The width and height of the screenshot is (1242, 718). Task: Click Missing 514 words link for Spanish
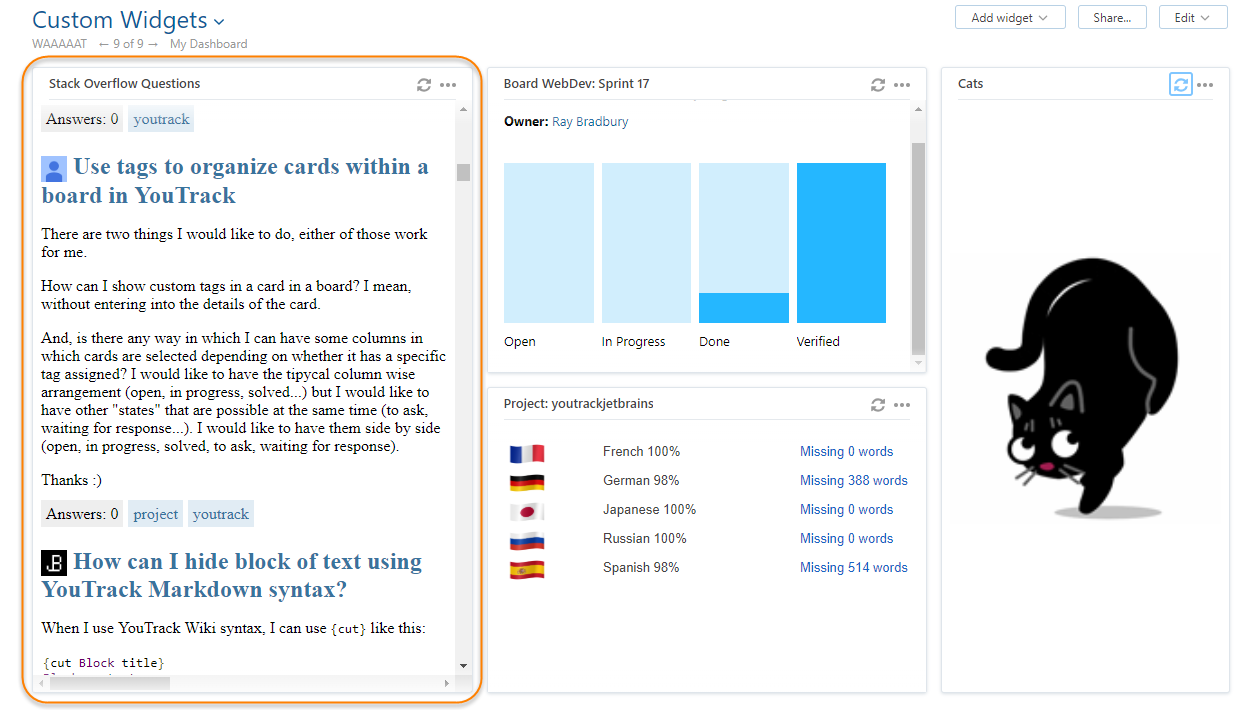tap(854, 568)
